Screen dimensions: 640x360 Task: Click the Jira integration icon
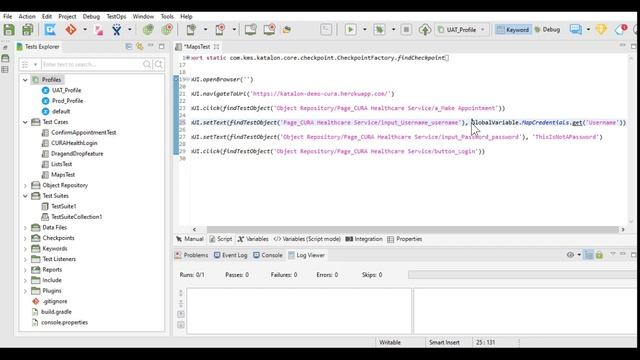(x=117, y=29)
